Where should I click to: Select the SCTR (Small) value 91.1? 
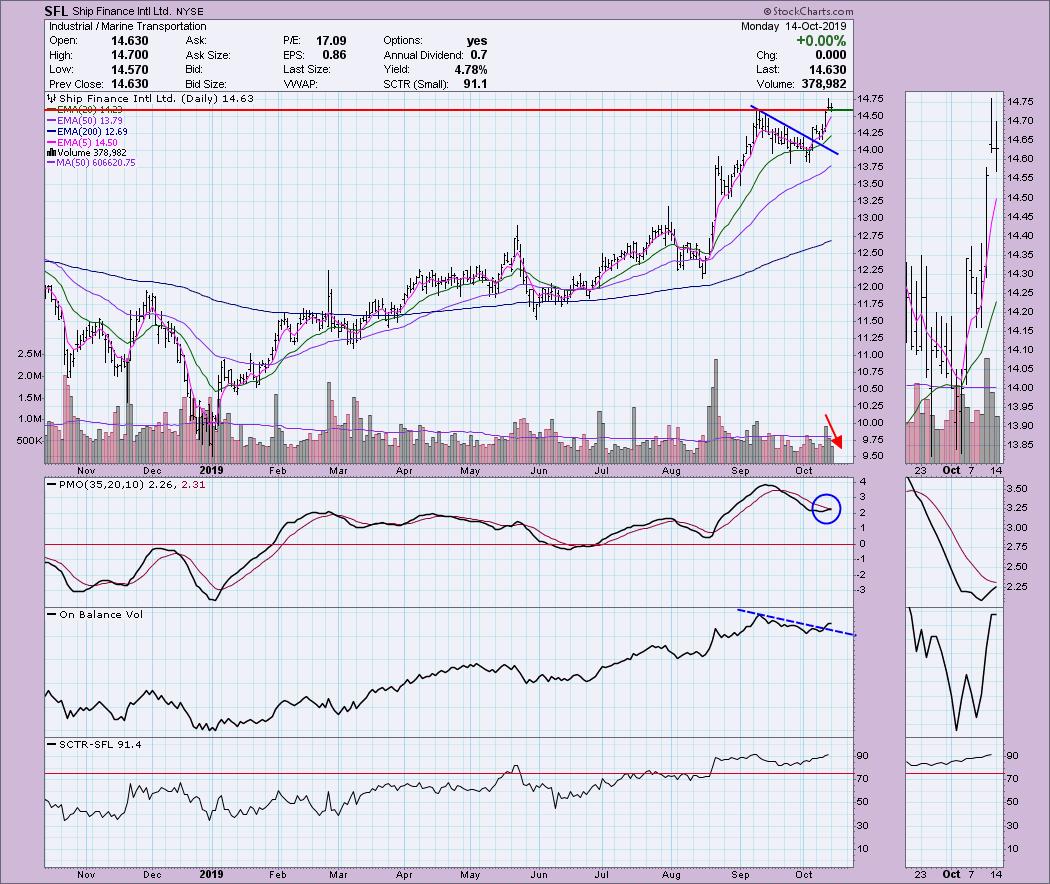[x=475, y=84]
